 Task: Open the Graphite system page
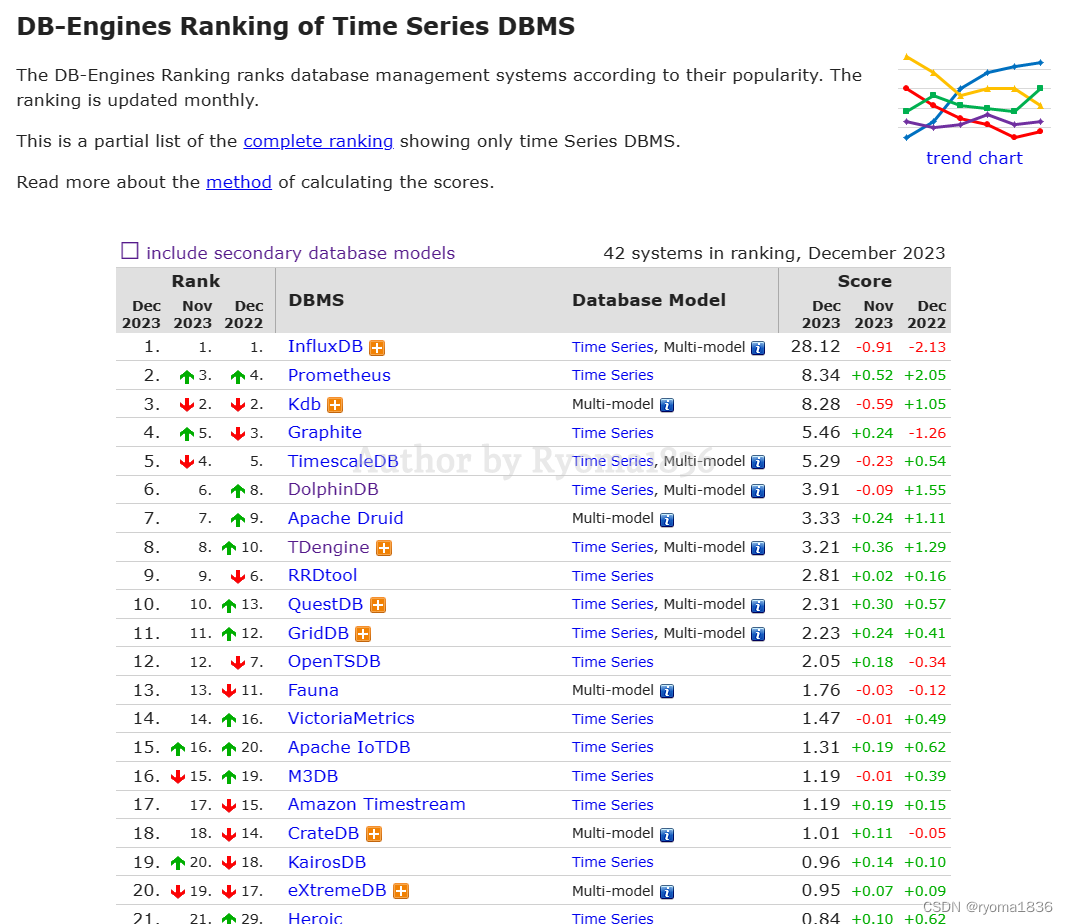pyautogui.click(x=324, y=432)
